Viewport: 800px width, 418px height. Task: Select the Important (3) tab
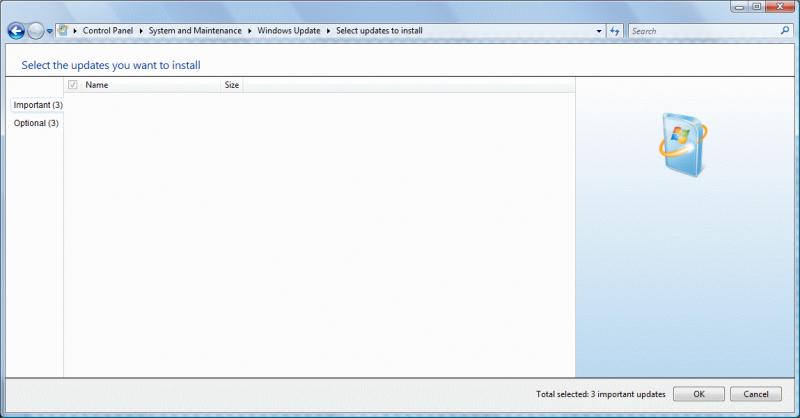38,105
